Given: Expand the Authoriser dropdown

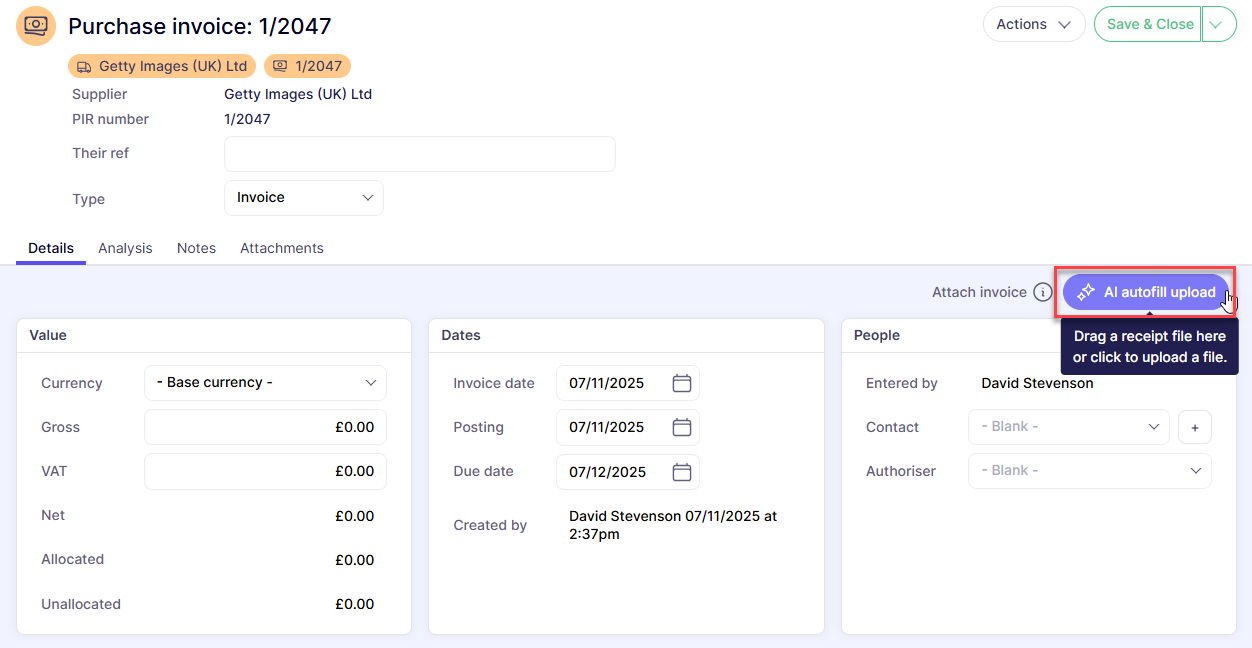Looking at the screenshot, I should 1089,471.
